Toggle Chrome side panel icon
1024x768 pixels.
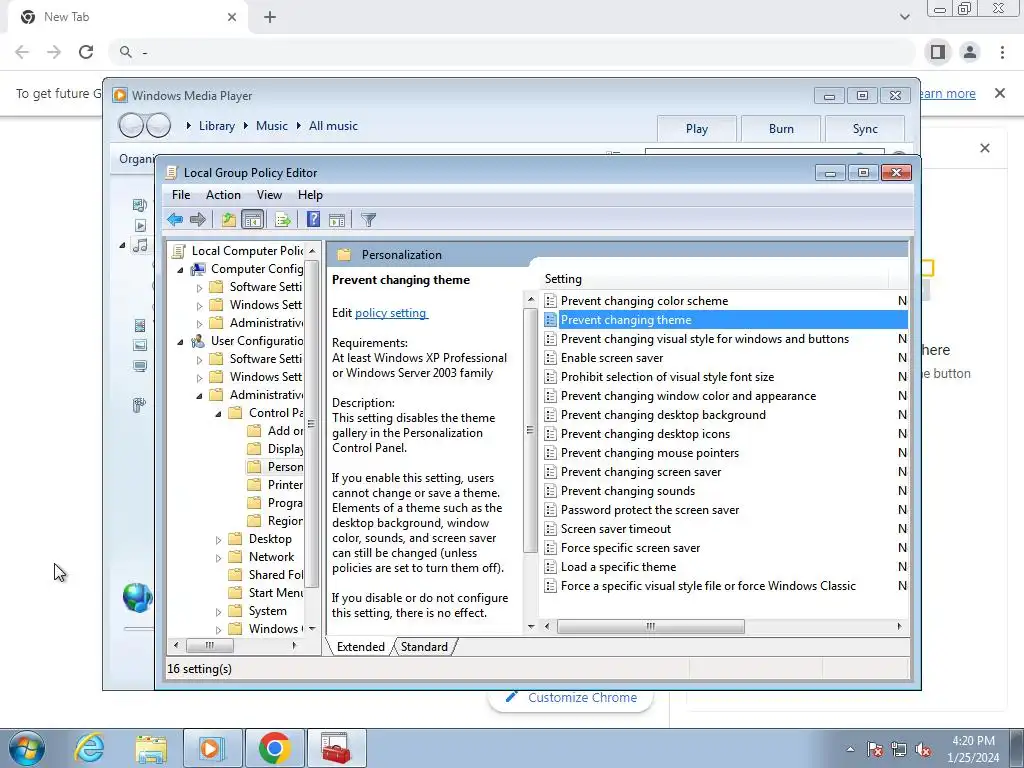(938, 52)
